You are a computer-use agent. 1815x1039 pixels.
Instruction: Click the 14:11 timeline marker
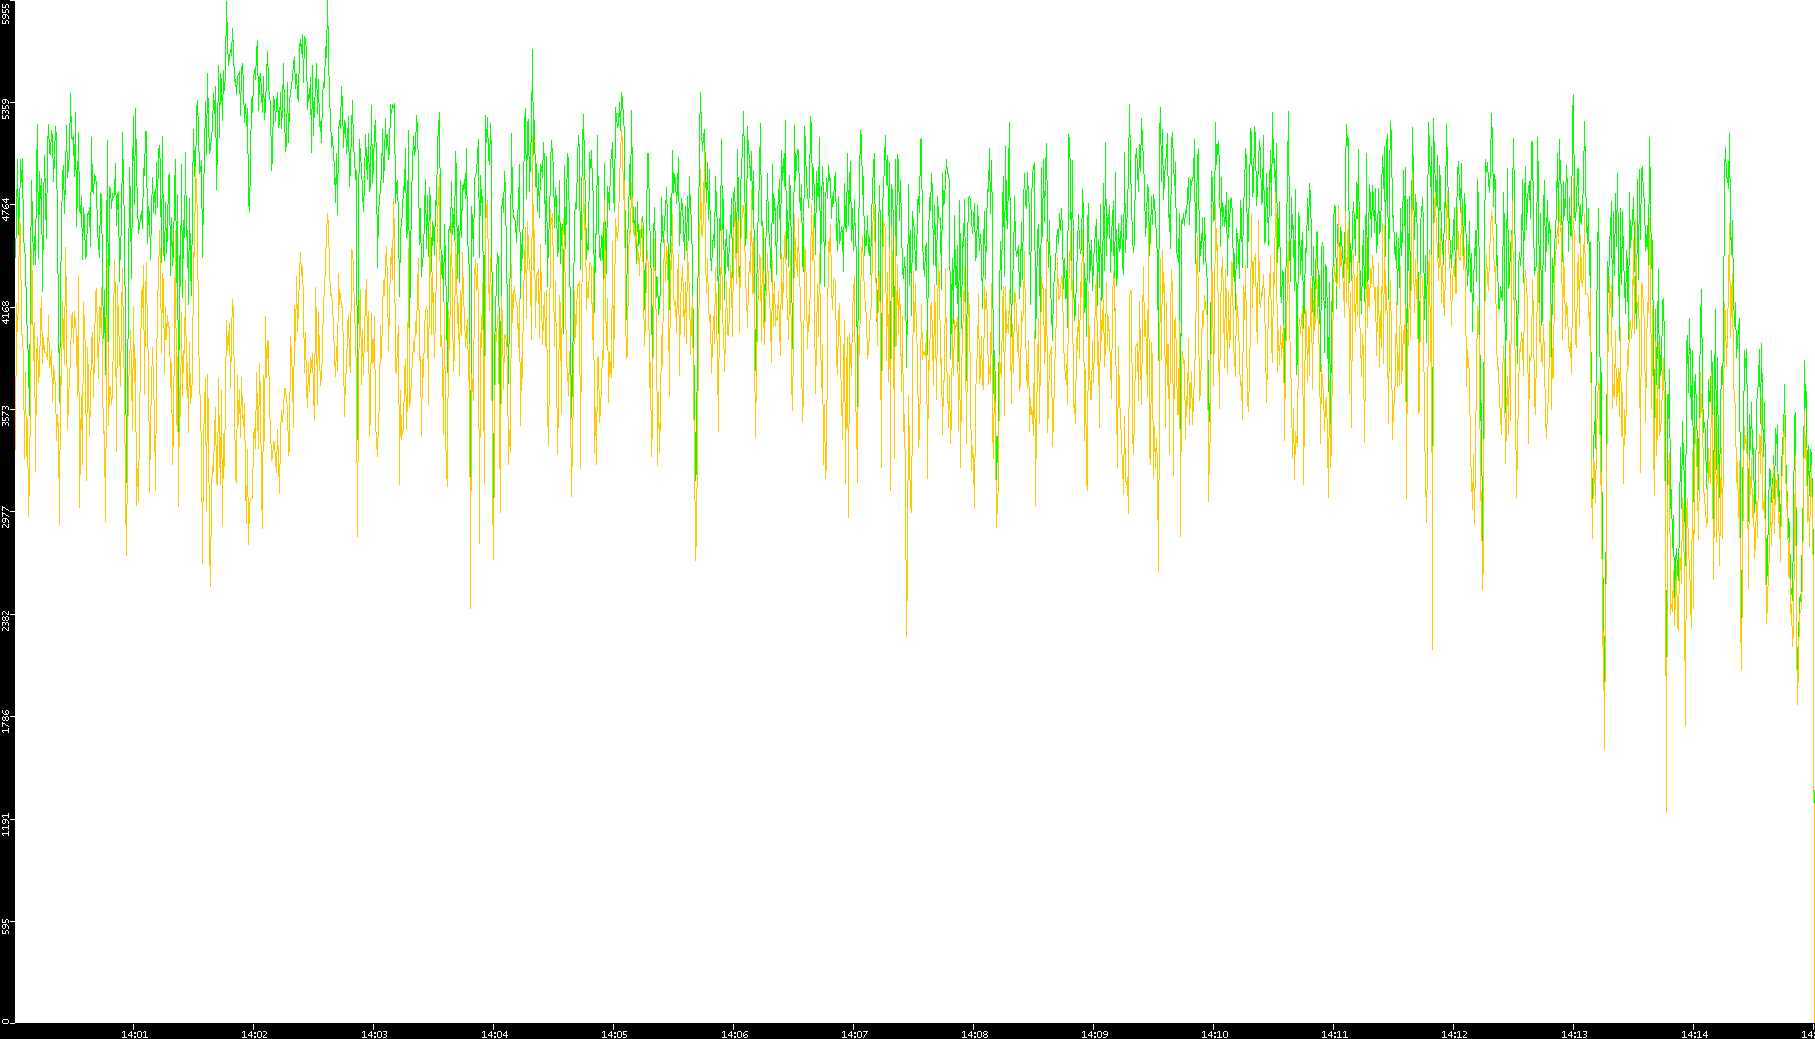[1334, 1033]
